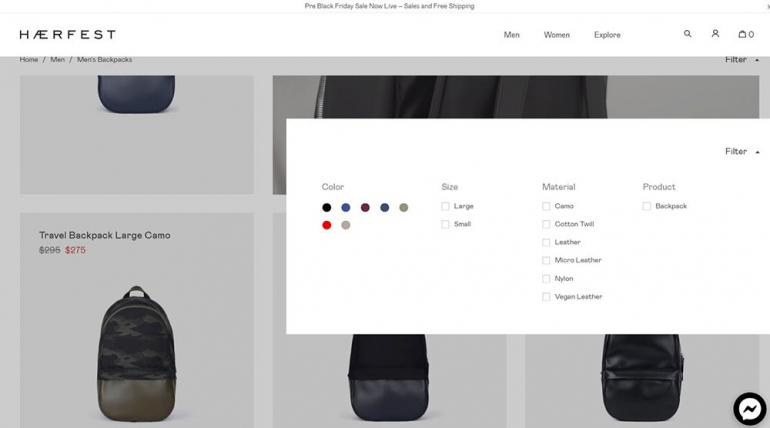Screen dimensions: 770x428
Task: Open the user account icon
Action: pyautogui.click(x=715, y=33)
